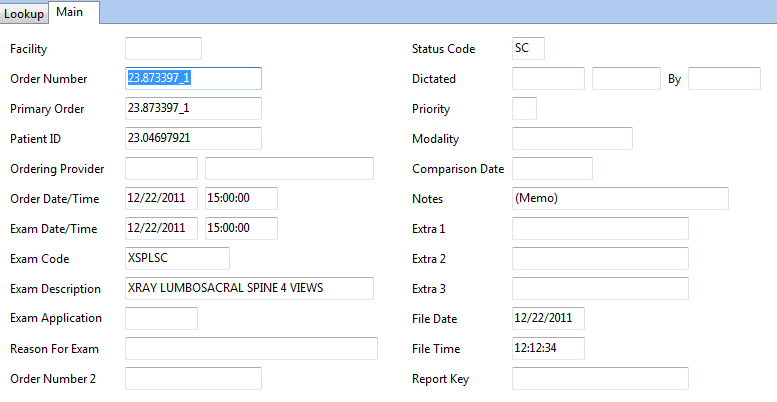Click the Exam Description label

coord(56,289)
